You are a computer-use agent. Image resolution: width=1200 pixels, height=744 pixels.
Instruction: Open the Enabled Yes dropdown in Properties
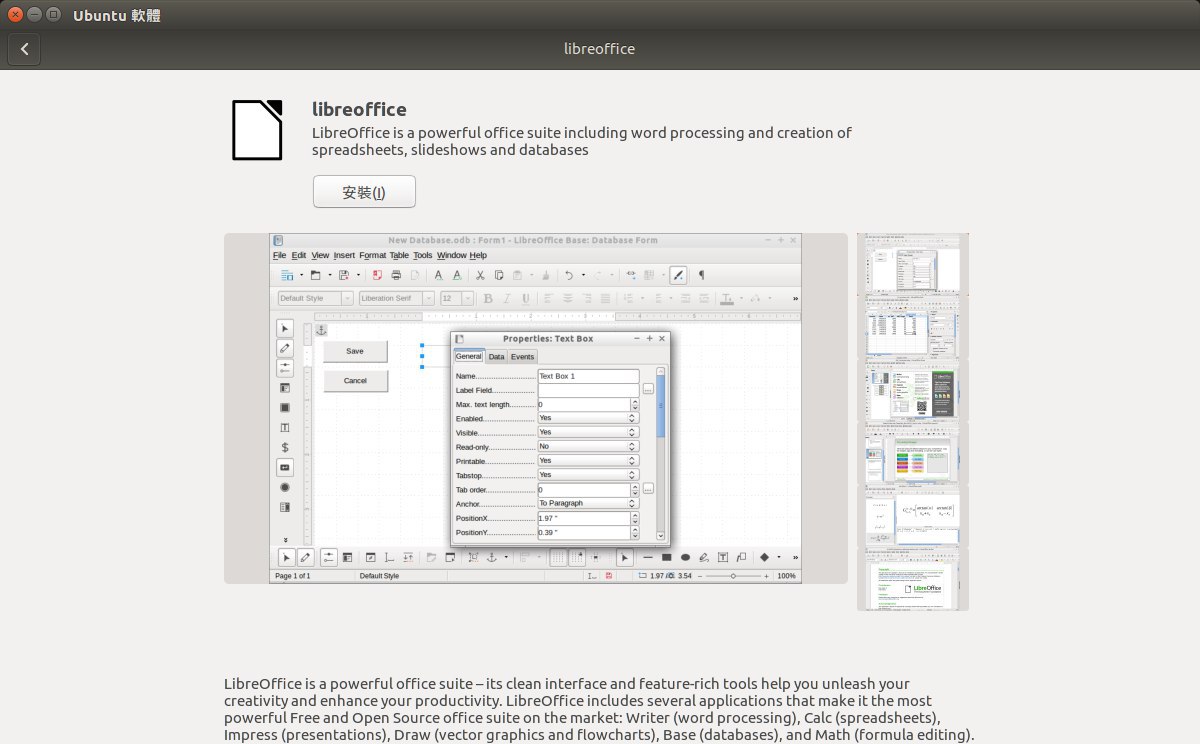(x=588, y=418)
